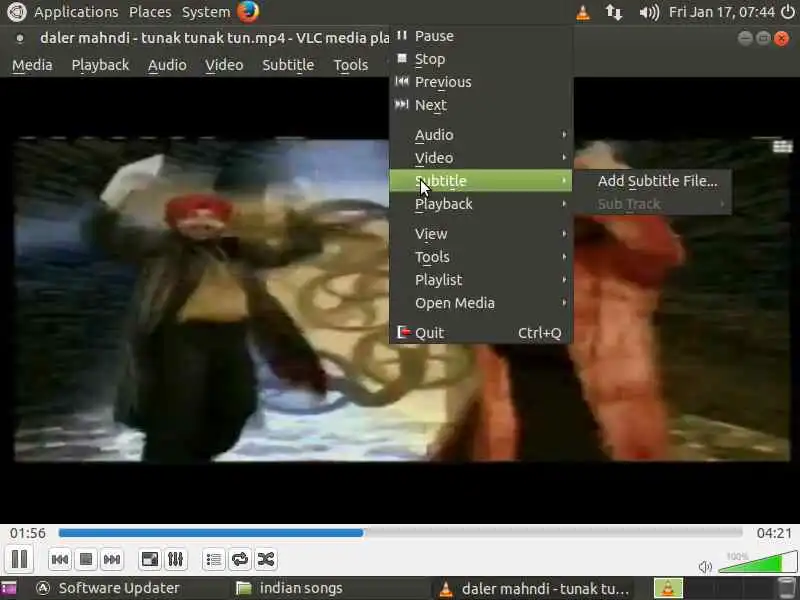Viewport: 800px width, 600px height.
Task: Select Stop in the context menu
Action: pos(481,59)
